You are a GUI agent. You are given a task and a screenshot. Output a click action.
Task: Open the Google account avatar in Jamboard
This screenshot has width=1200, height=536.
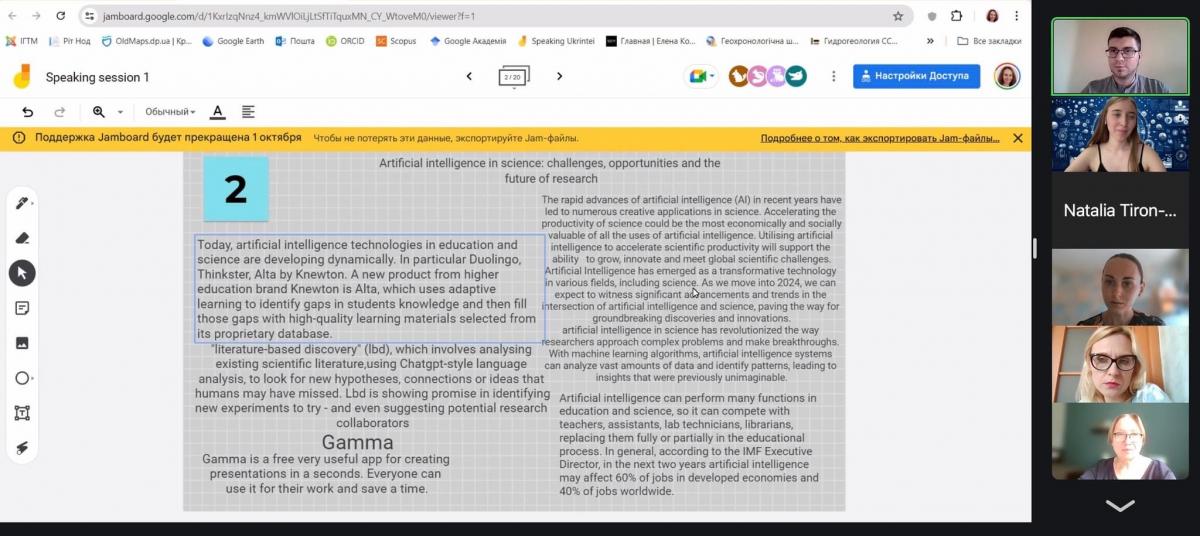pos(1006,76)
